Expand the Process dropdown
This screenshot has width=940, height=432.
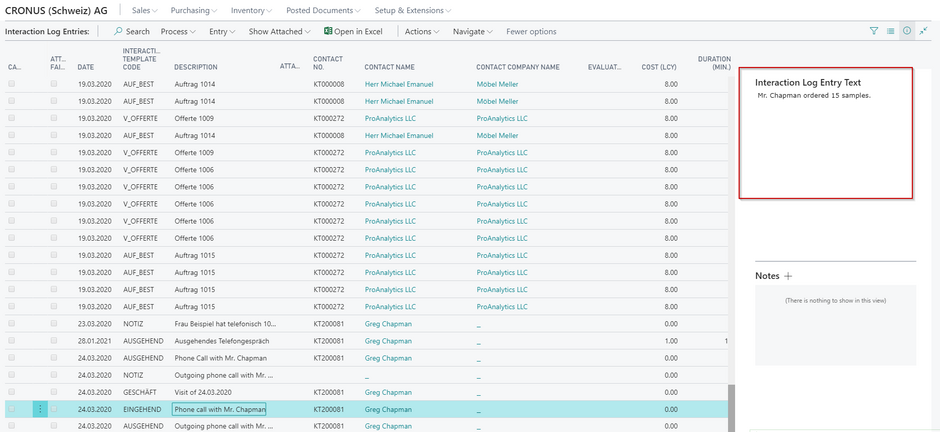[179, 32]
